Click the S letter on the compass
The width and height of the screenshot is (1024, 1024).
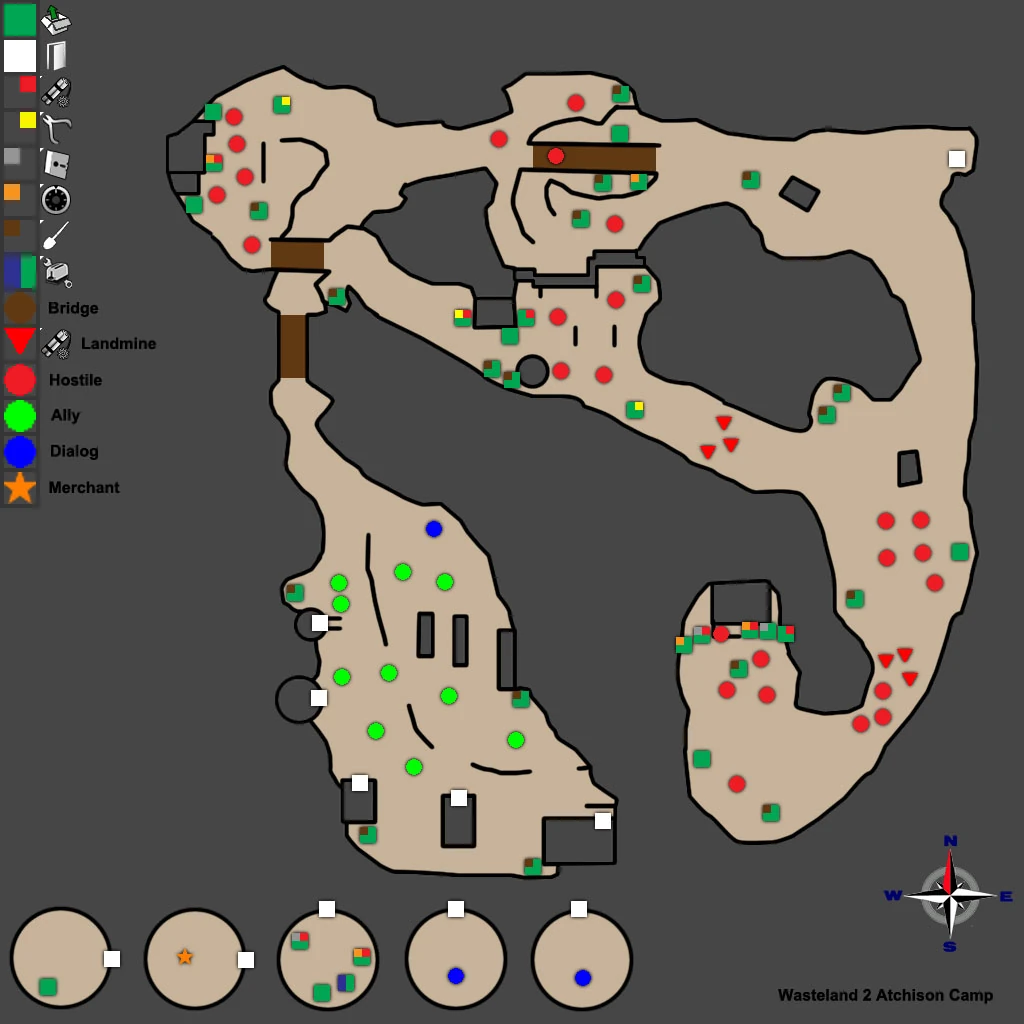[950, 946]
